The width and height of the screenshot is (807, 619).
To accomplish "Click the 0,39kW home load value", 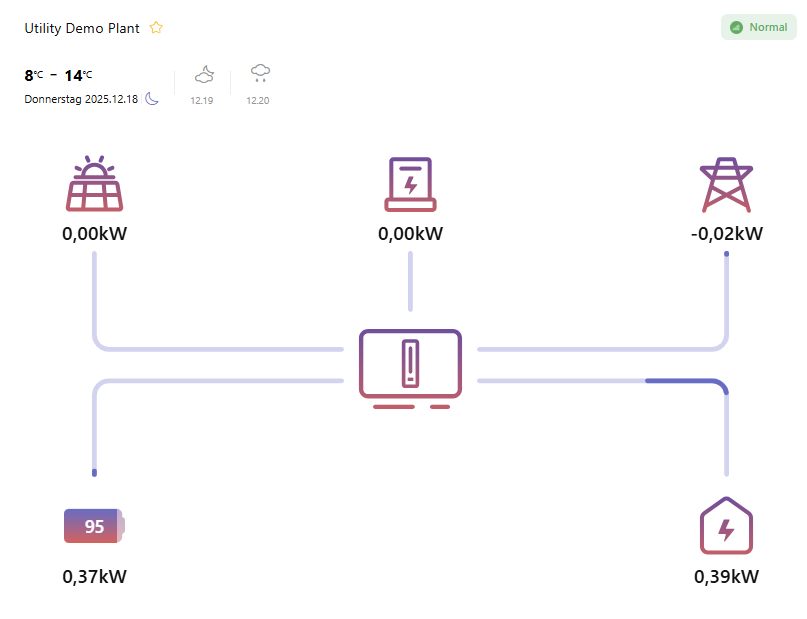I will (726, 576).
